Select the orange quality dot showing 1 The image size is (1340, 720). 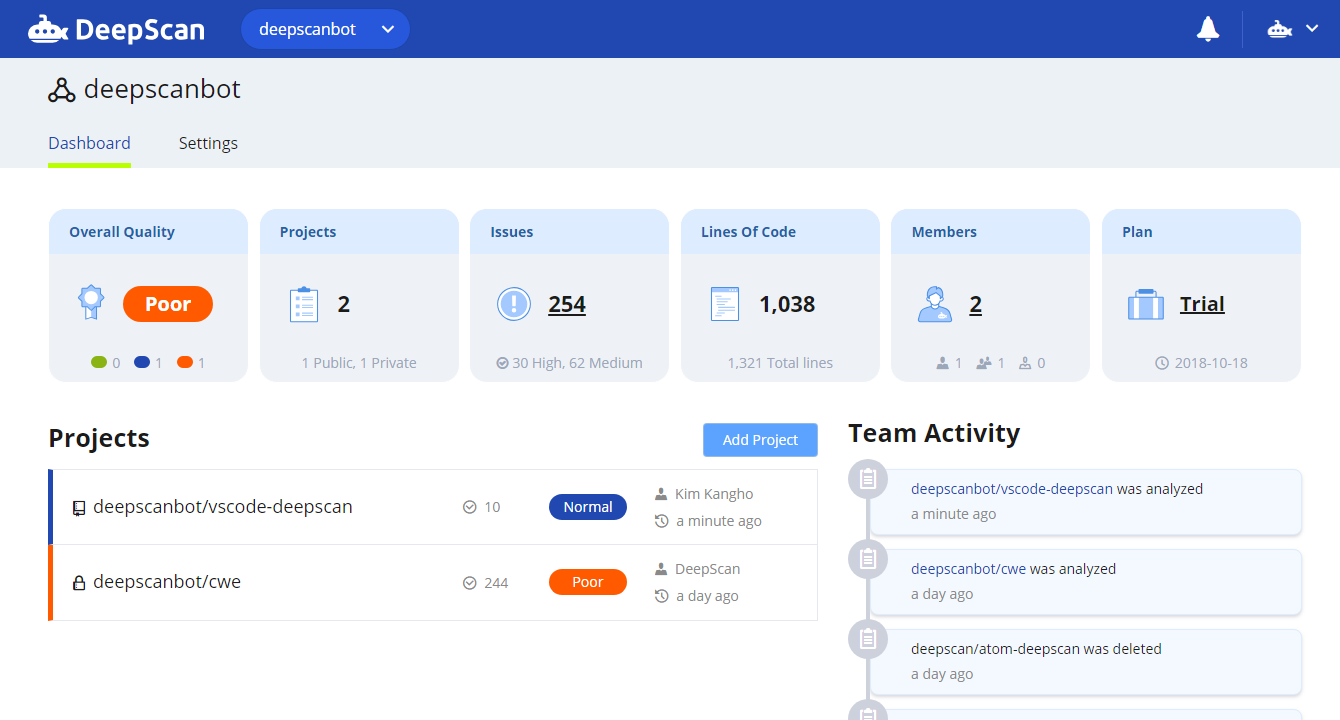185,363
